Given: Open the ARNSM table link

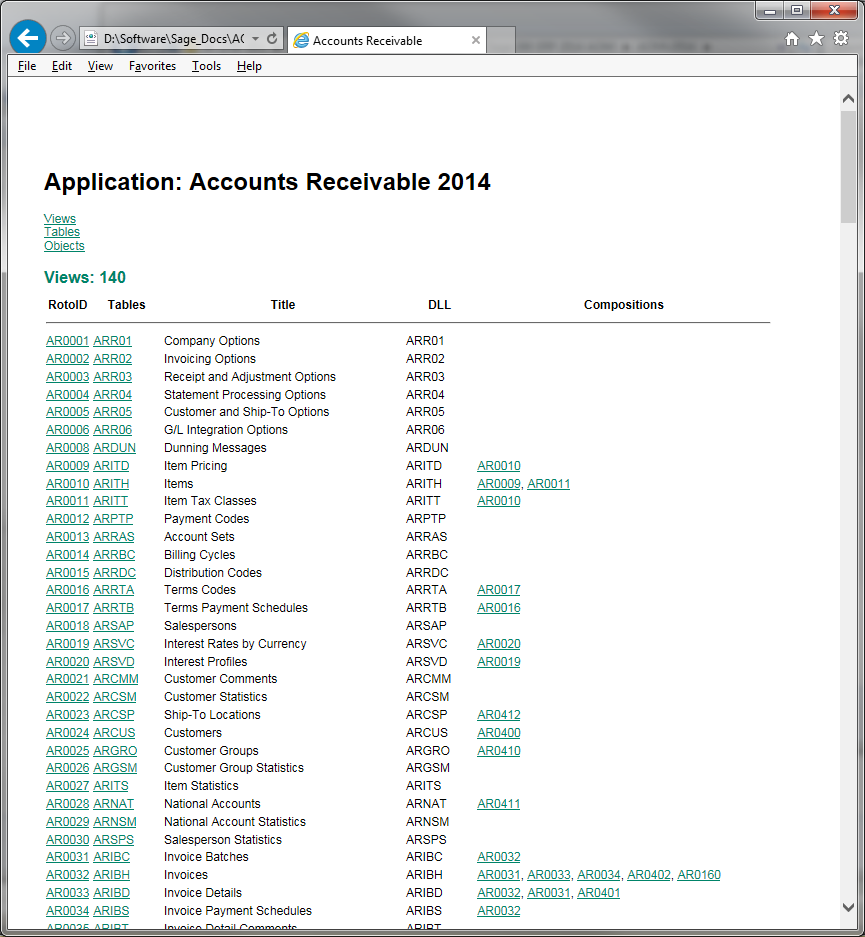Looking at the screenshot, I should click(115, 822).
